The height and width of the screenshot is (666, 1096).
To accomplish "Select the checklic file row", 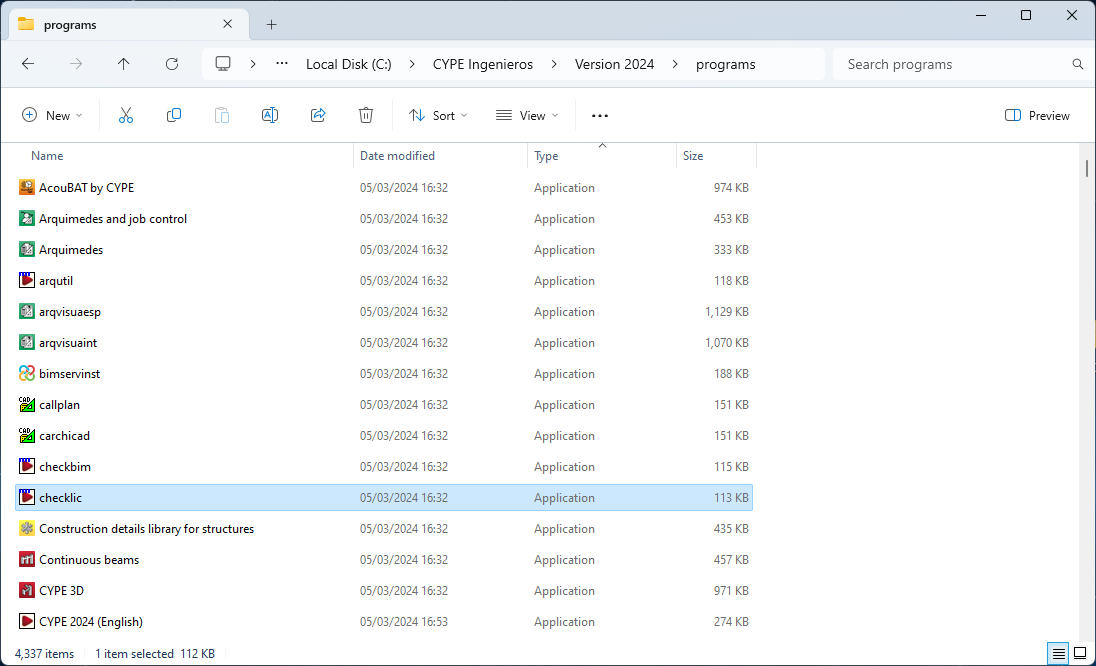I will 384,498.
